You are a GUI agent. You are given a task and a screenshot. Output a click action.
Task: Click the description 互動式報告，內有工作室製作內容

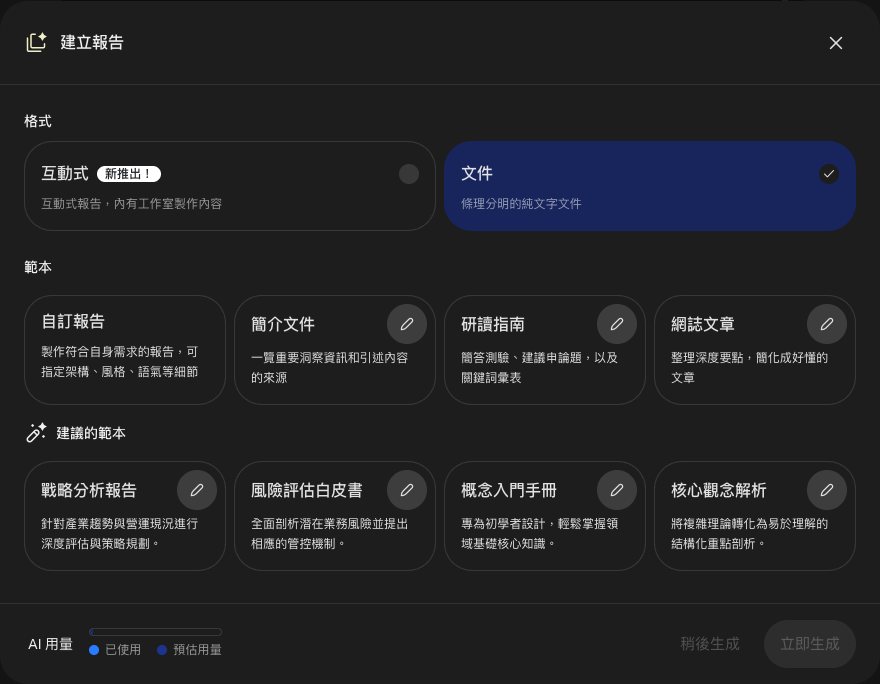pos(131,204)
